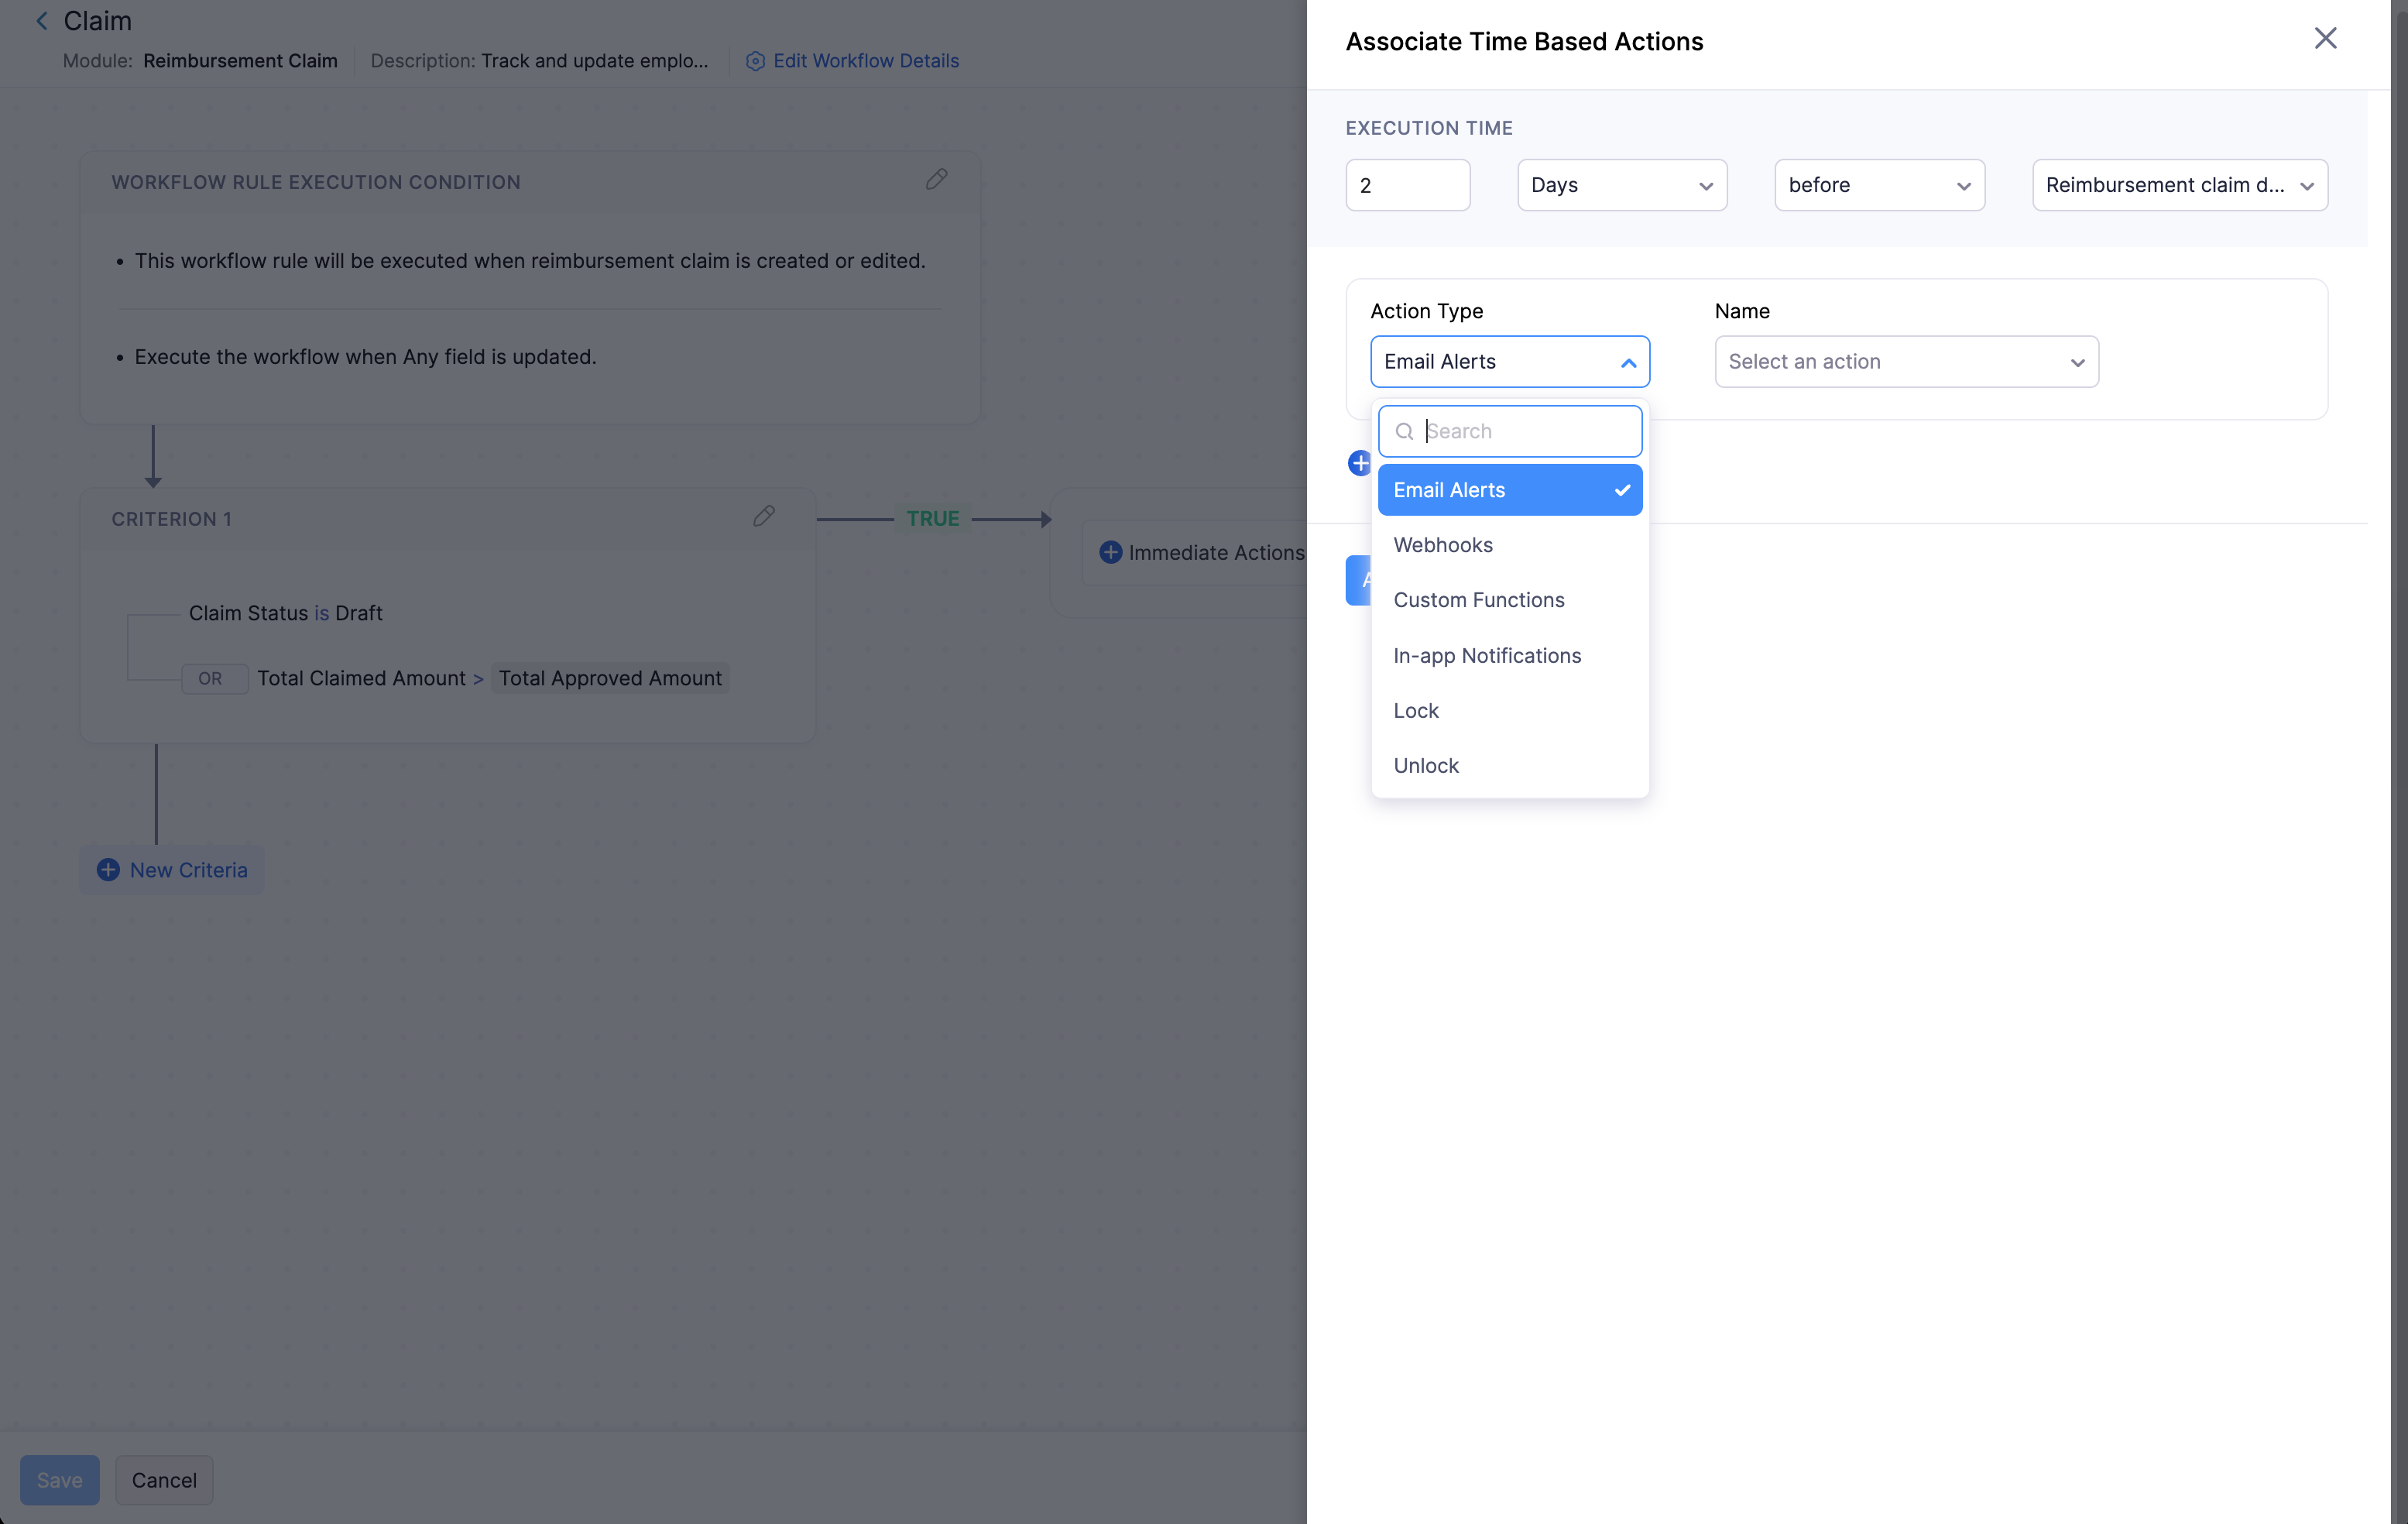Collapse the Action Type Email Alerts dropdown

[x=1510, y=362]
